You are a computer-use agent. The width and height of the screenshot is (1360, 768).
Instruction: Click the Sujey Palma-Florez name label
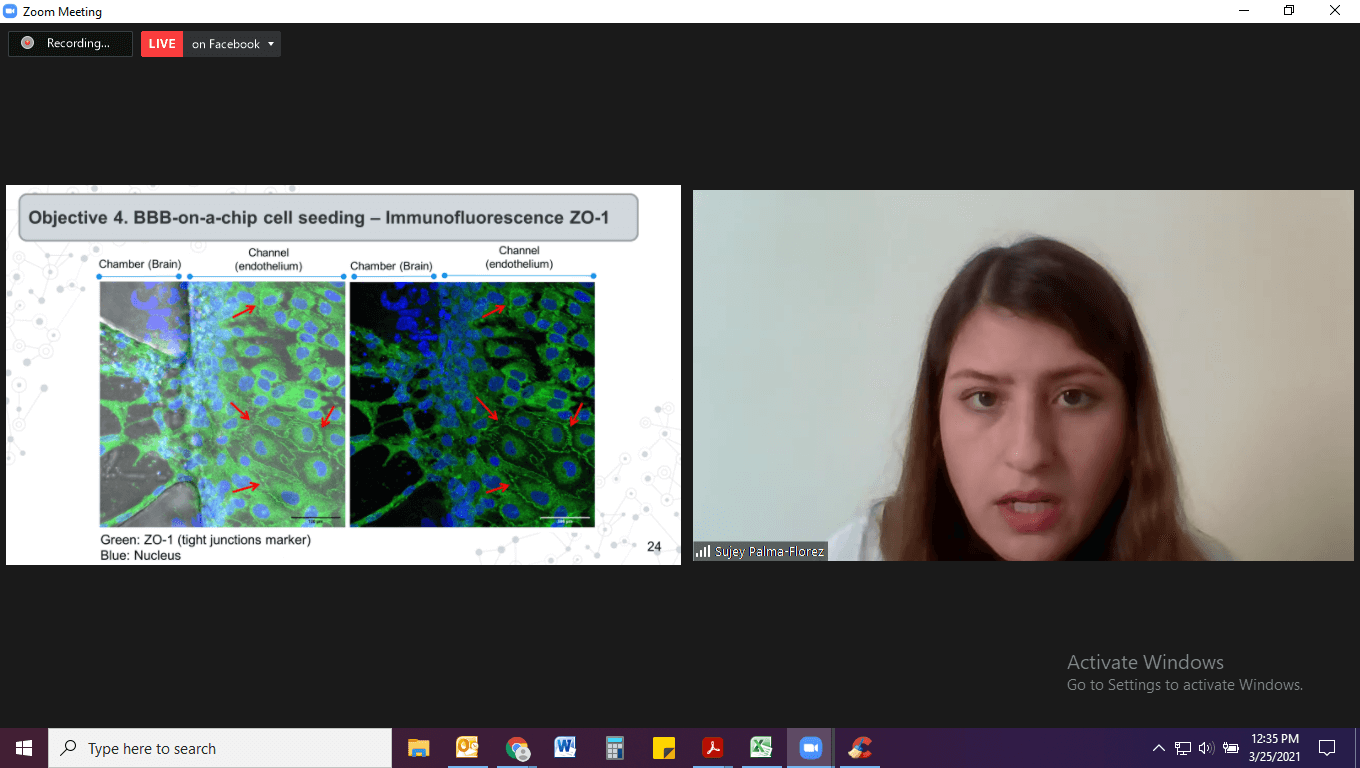[770, 551]
